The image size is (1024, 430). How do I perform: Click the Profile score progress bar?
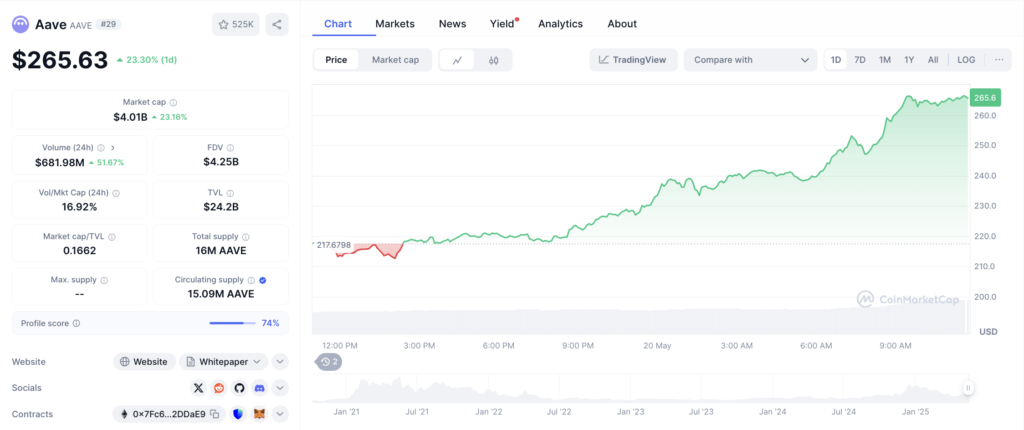pos(233,323)
